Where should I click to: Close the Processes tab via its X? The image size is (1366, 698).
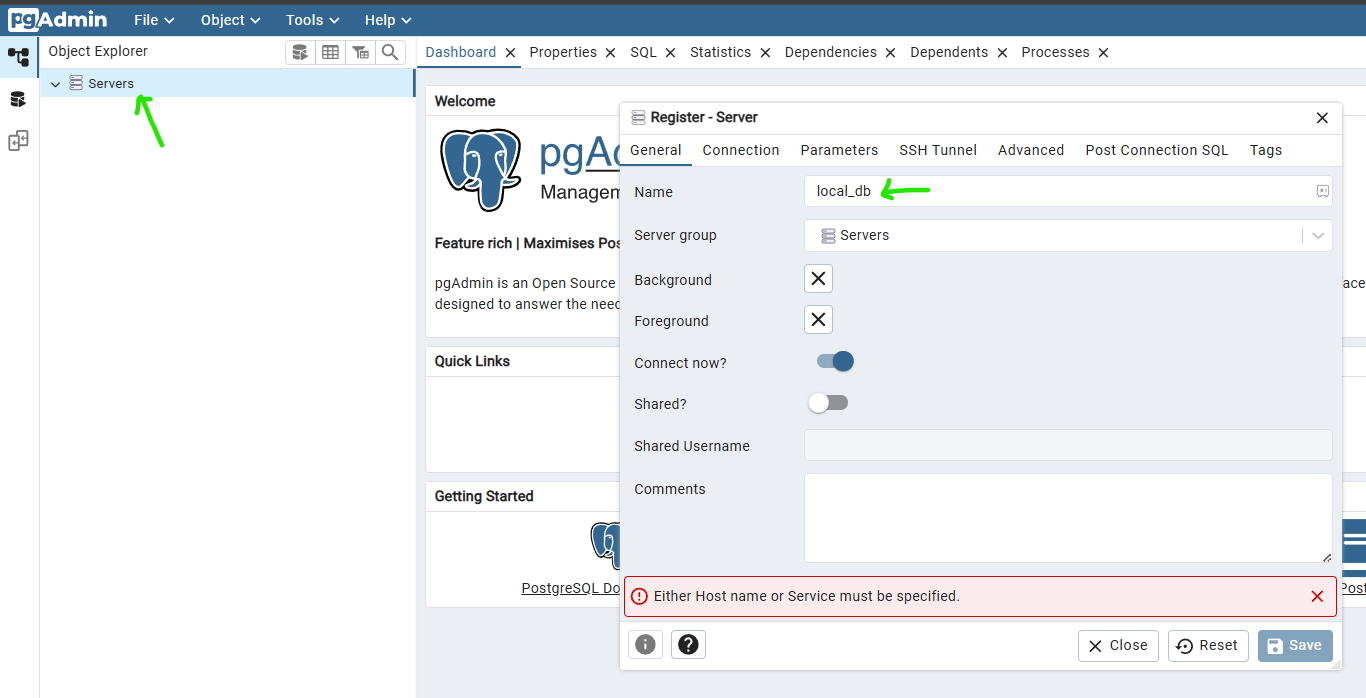pyautogui.click(x=1103, y=53)
